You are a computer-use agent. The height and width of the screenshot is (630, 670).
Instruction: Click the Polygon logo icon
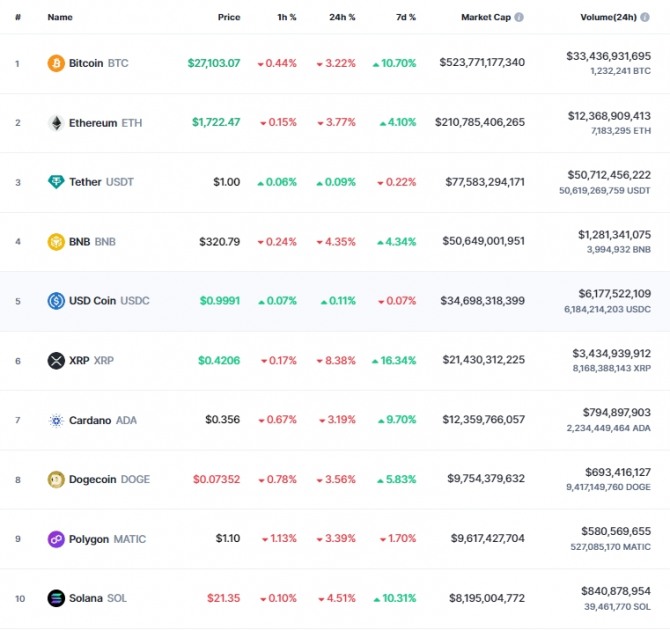[56, 539]
